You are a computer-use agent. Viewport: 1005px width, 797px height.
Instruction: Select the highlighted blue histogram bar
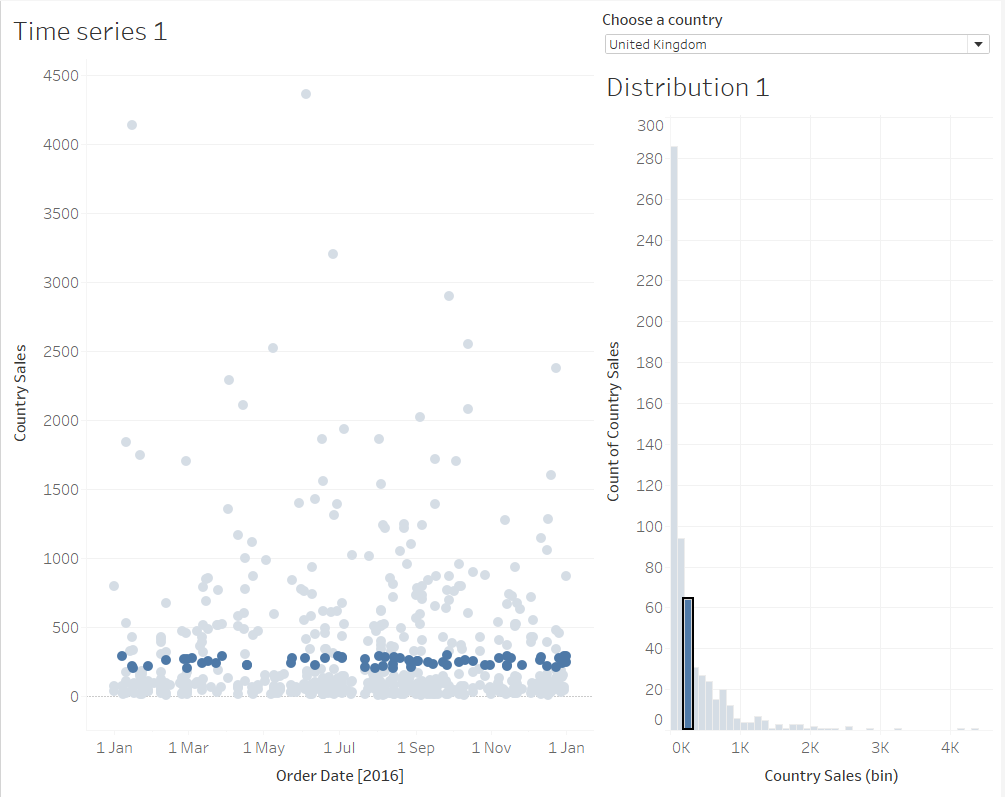coord(688,663)
